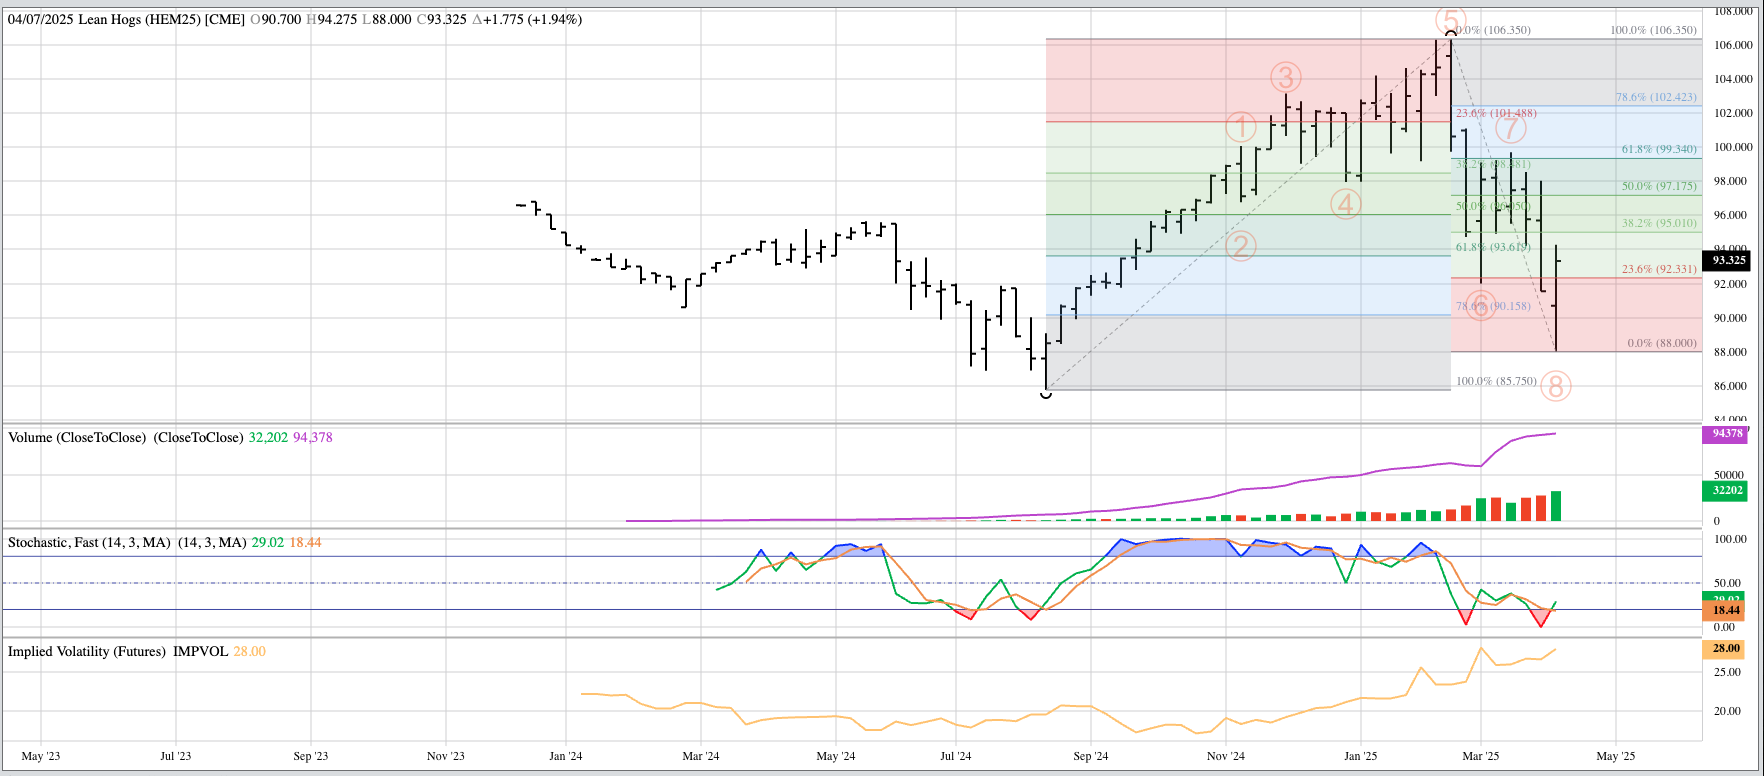
Task: Click the 78.6% (102.423) retracement label
Action: coord(1656,97)
